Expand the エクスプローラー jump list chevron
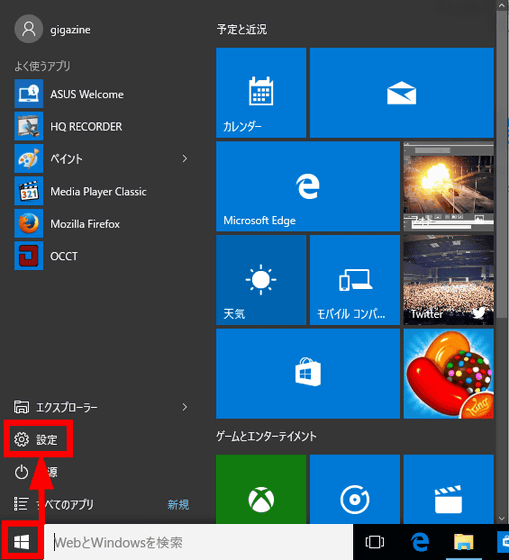509x560 pixels. coord(185,407)
